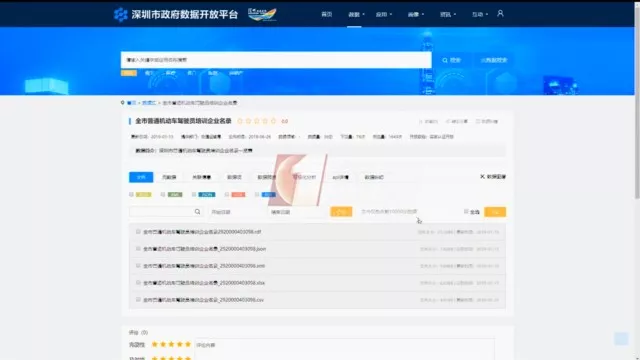Screen dimensions: 640x360
Task: Expand the 应用 dropdown in top navigation
Action: coord(384,14)
